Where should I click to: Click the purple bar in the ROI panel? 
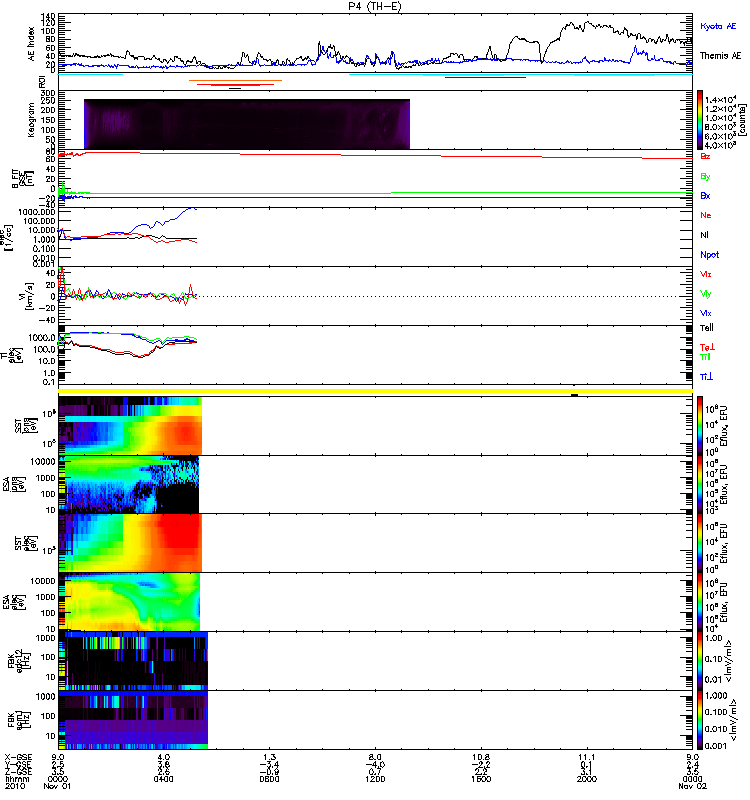(x=485, y=78)
